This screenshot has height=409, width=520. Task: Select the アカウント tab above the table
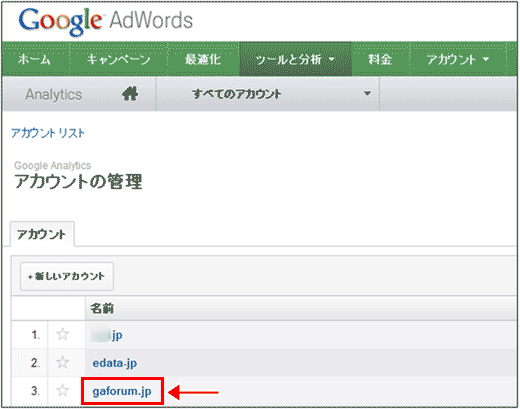pos(42,234)
